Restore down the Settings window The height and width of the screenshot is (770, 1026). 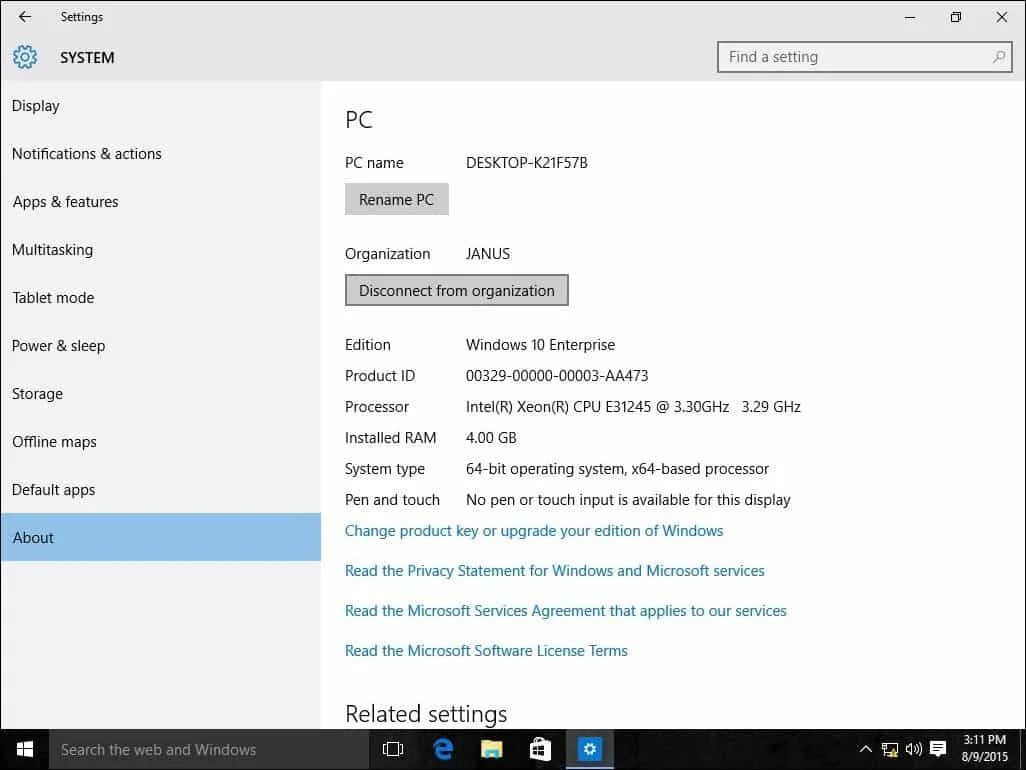coord(955,17)
